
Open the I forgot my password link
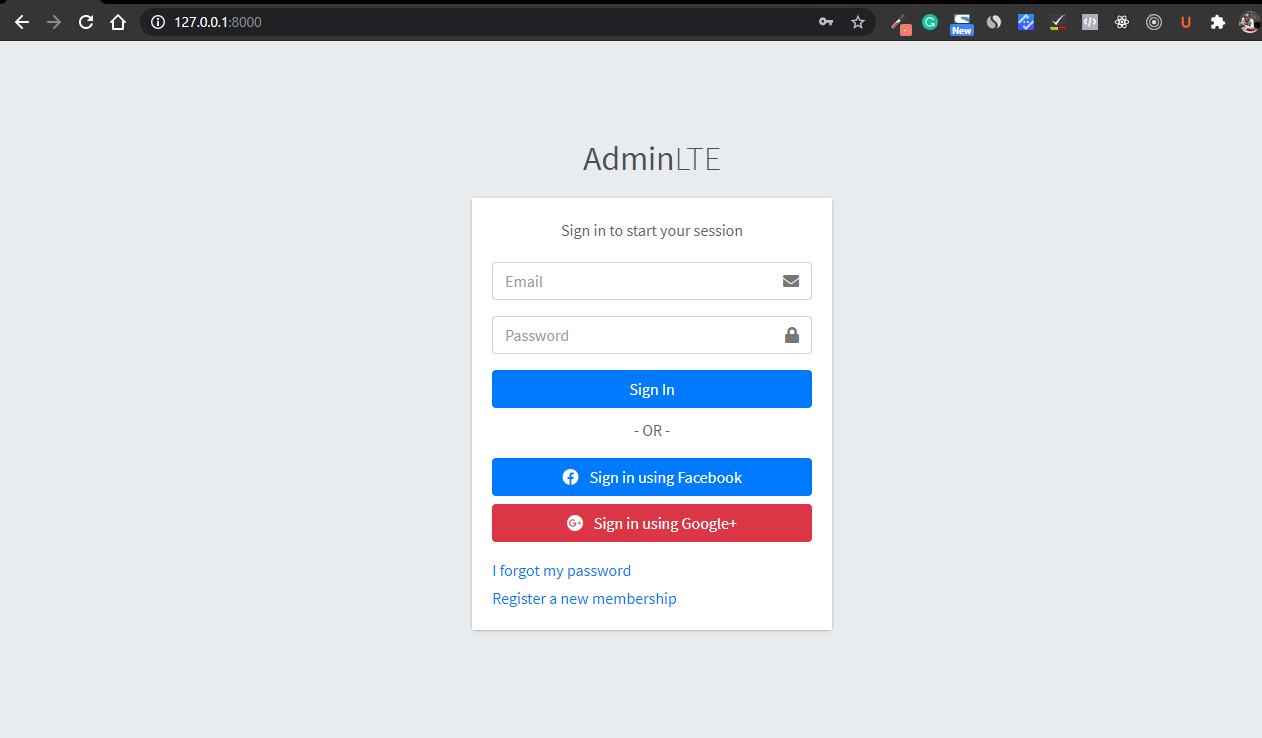tap(561, 570)
